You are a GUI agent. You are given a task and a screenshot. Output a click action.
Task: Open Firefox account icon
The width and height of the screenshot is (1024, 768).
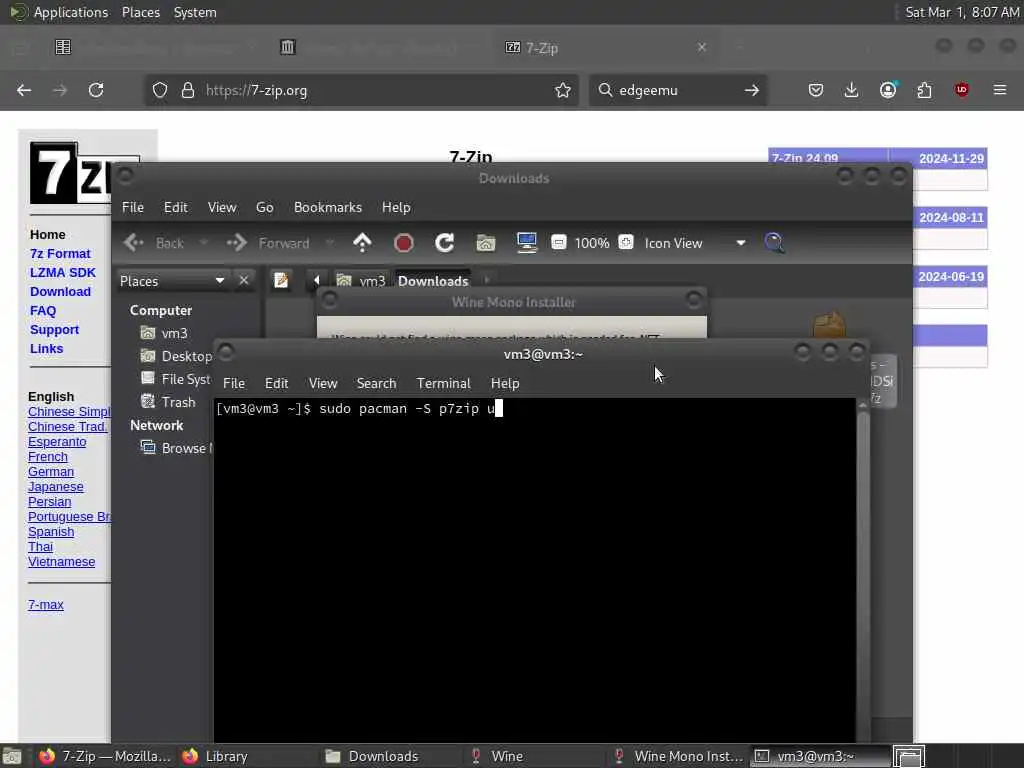coord(888,90)
